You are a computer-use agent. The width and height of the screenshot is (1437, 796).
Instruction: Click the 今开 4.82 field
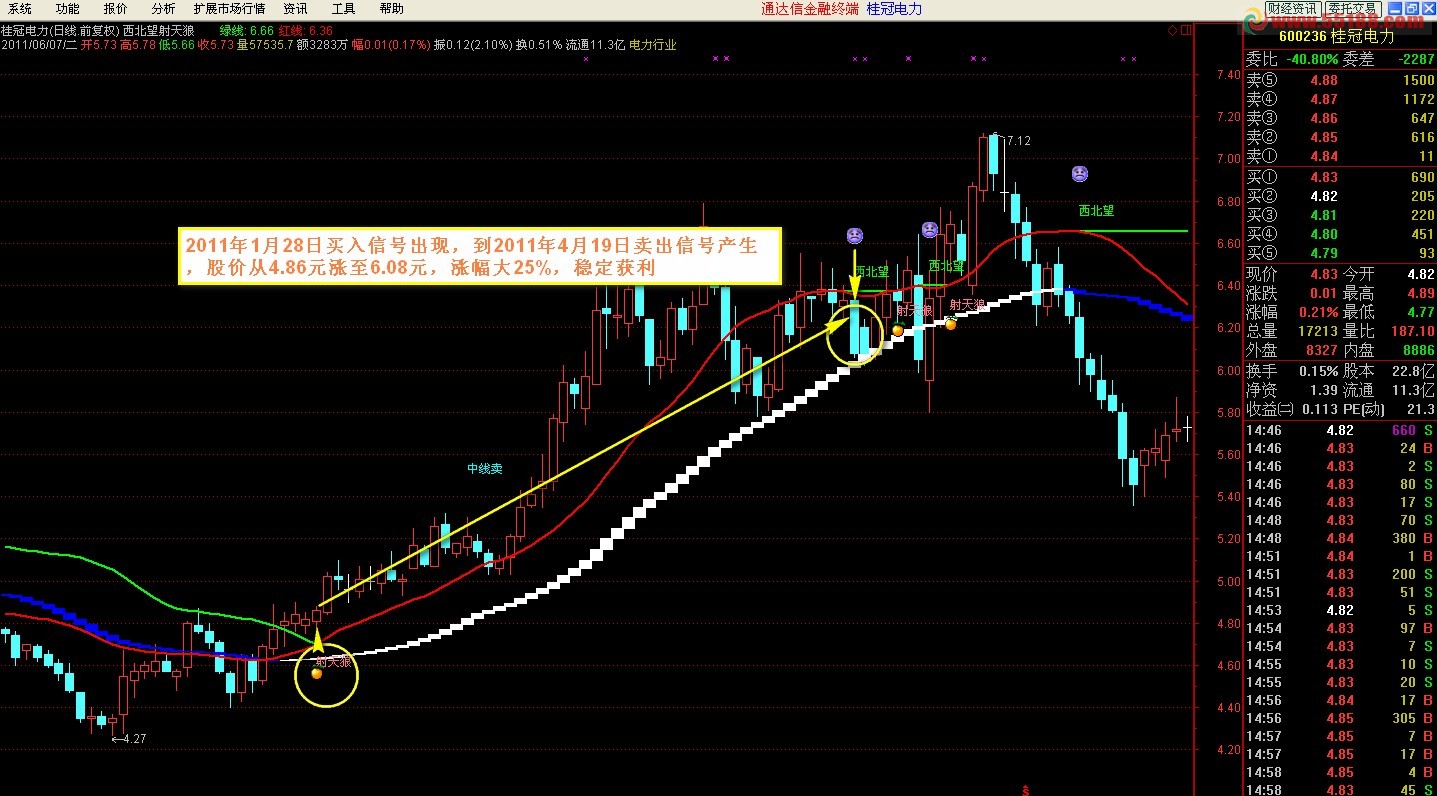click(x=1388, y=274)
